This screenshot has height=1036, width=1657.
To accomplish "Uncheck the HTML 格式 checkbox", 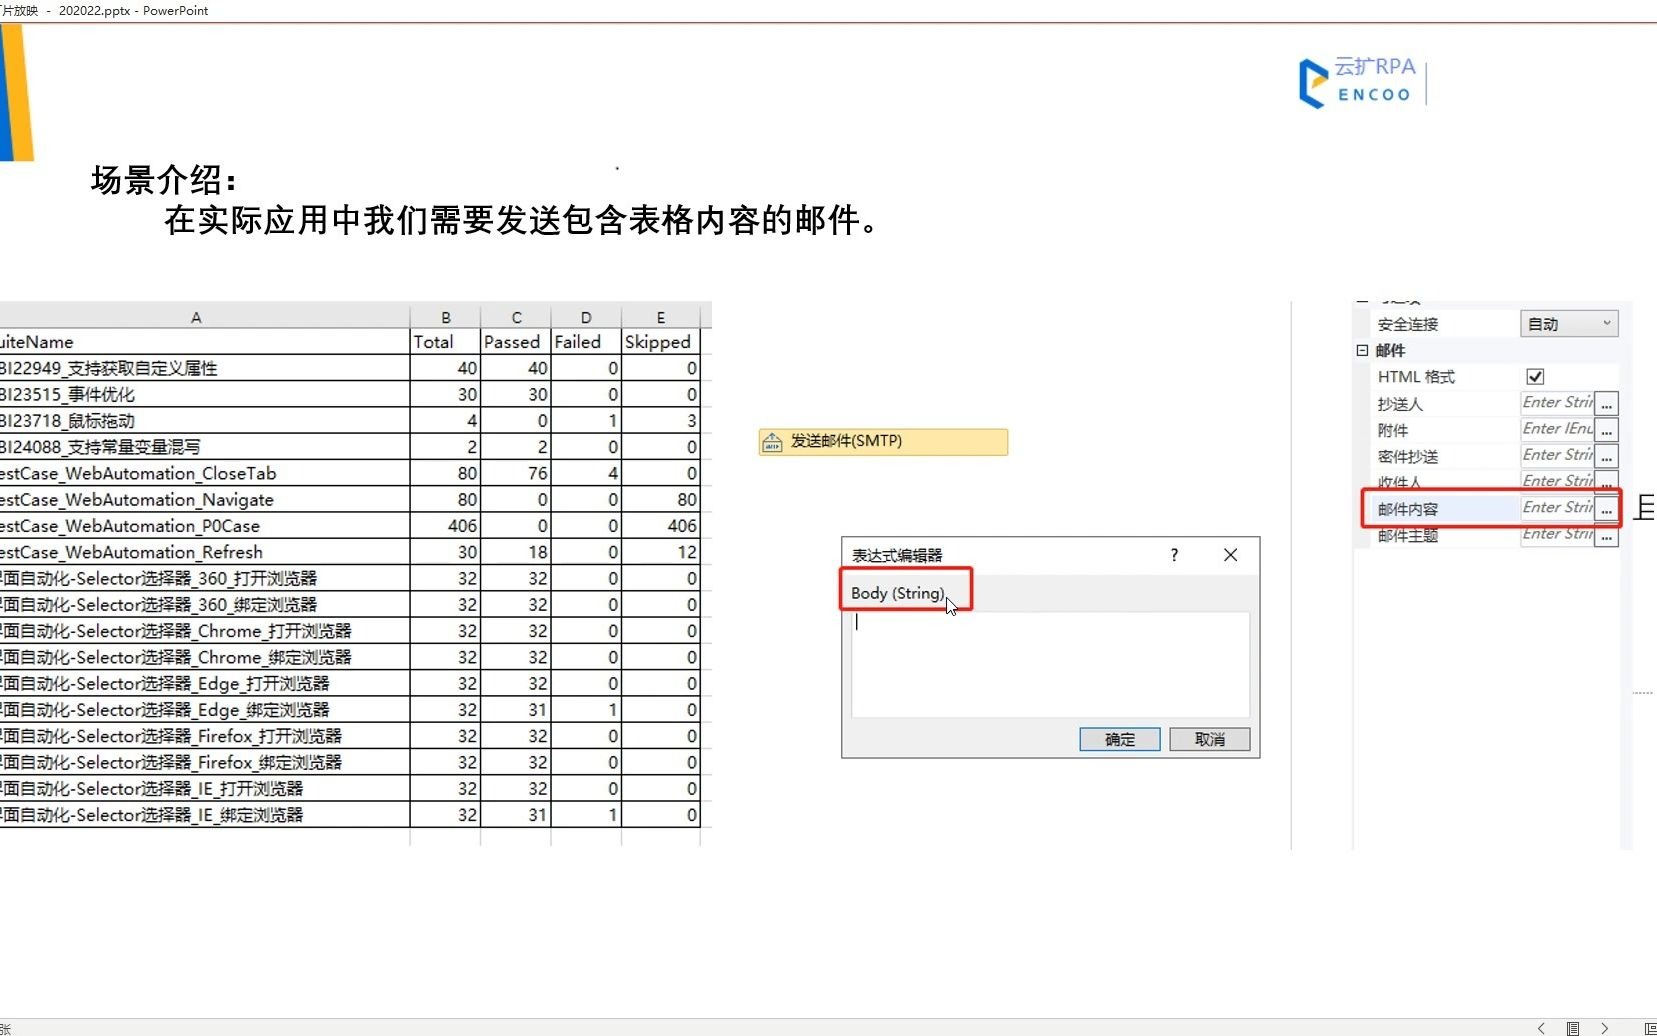I will pos(1536,377).
